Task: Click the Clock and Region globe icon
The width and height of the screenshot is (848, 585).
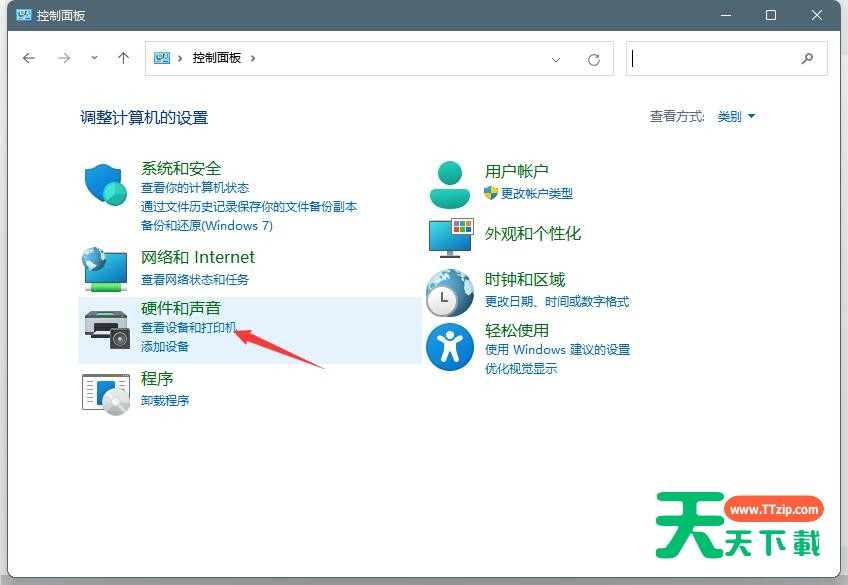Action: coord(449,292)
